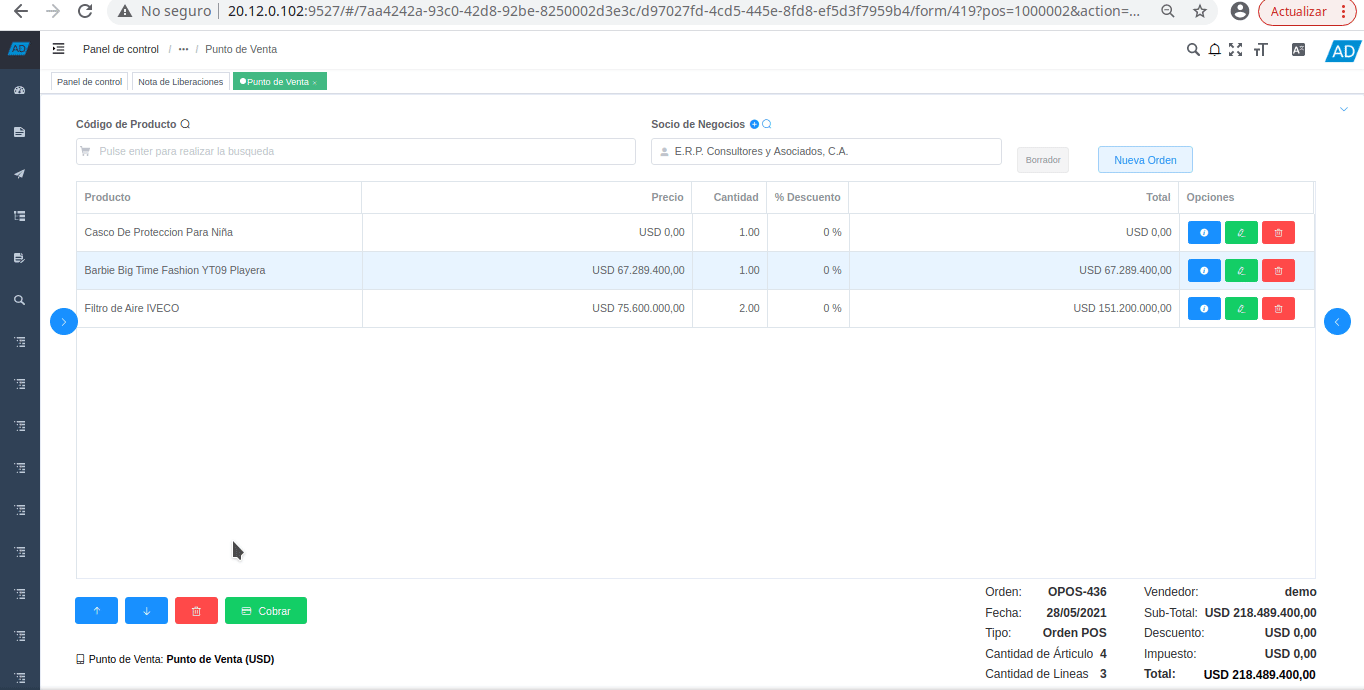
Task: Toggle fullscreen icon in the top bar
Action: tap(1235, 49)
